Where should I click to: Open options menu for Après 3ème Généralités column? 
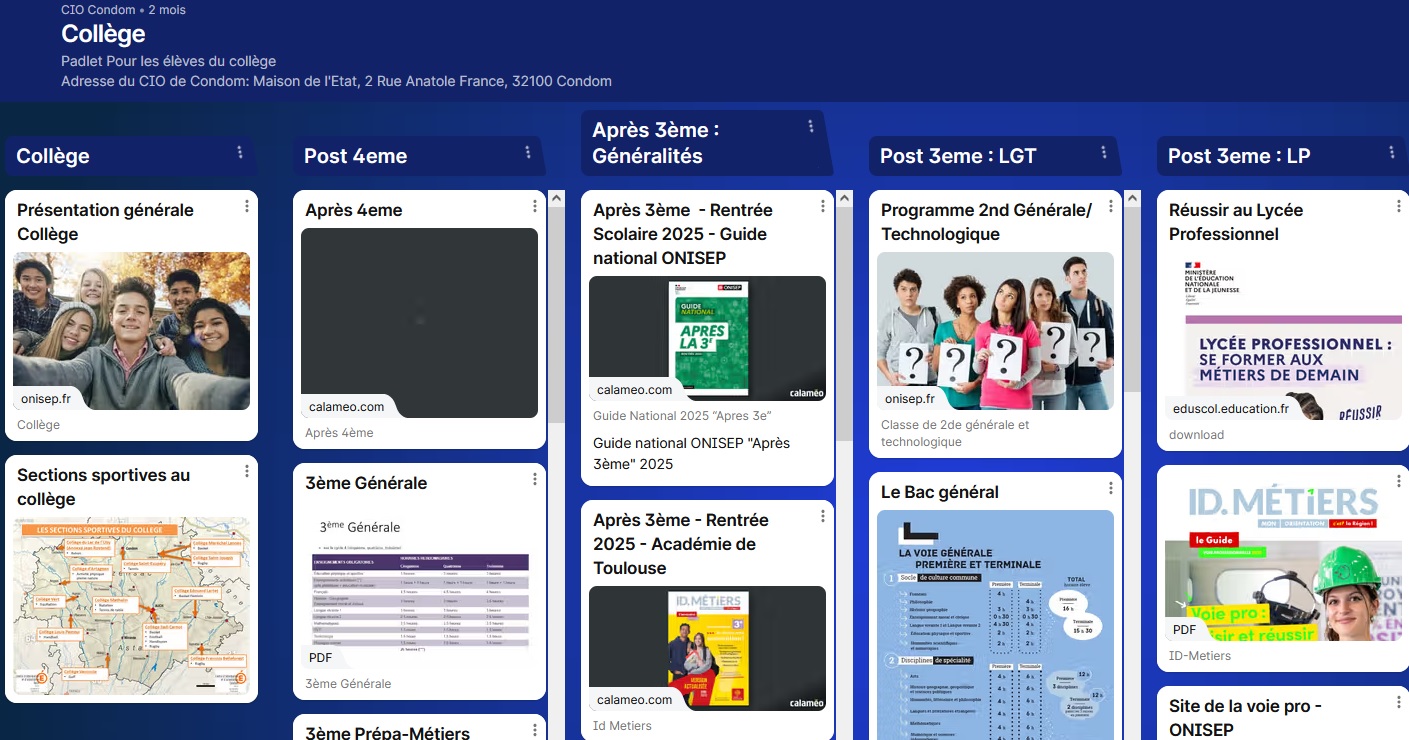click(811, 127)
